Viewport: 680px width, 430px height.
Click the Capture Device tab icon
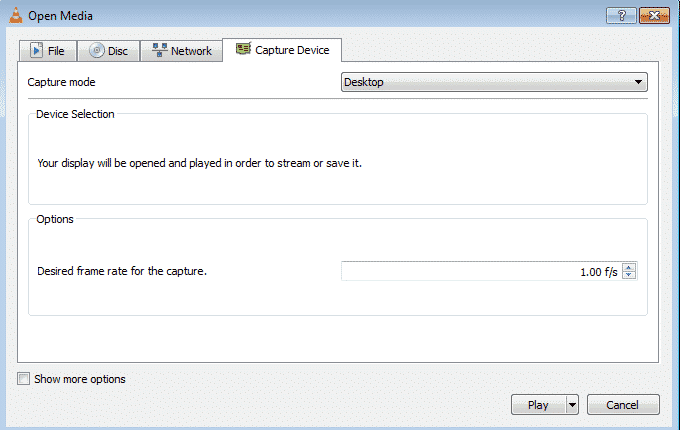pos(242,49)
